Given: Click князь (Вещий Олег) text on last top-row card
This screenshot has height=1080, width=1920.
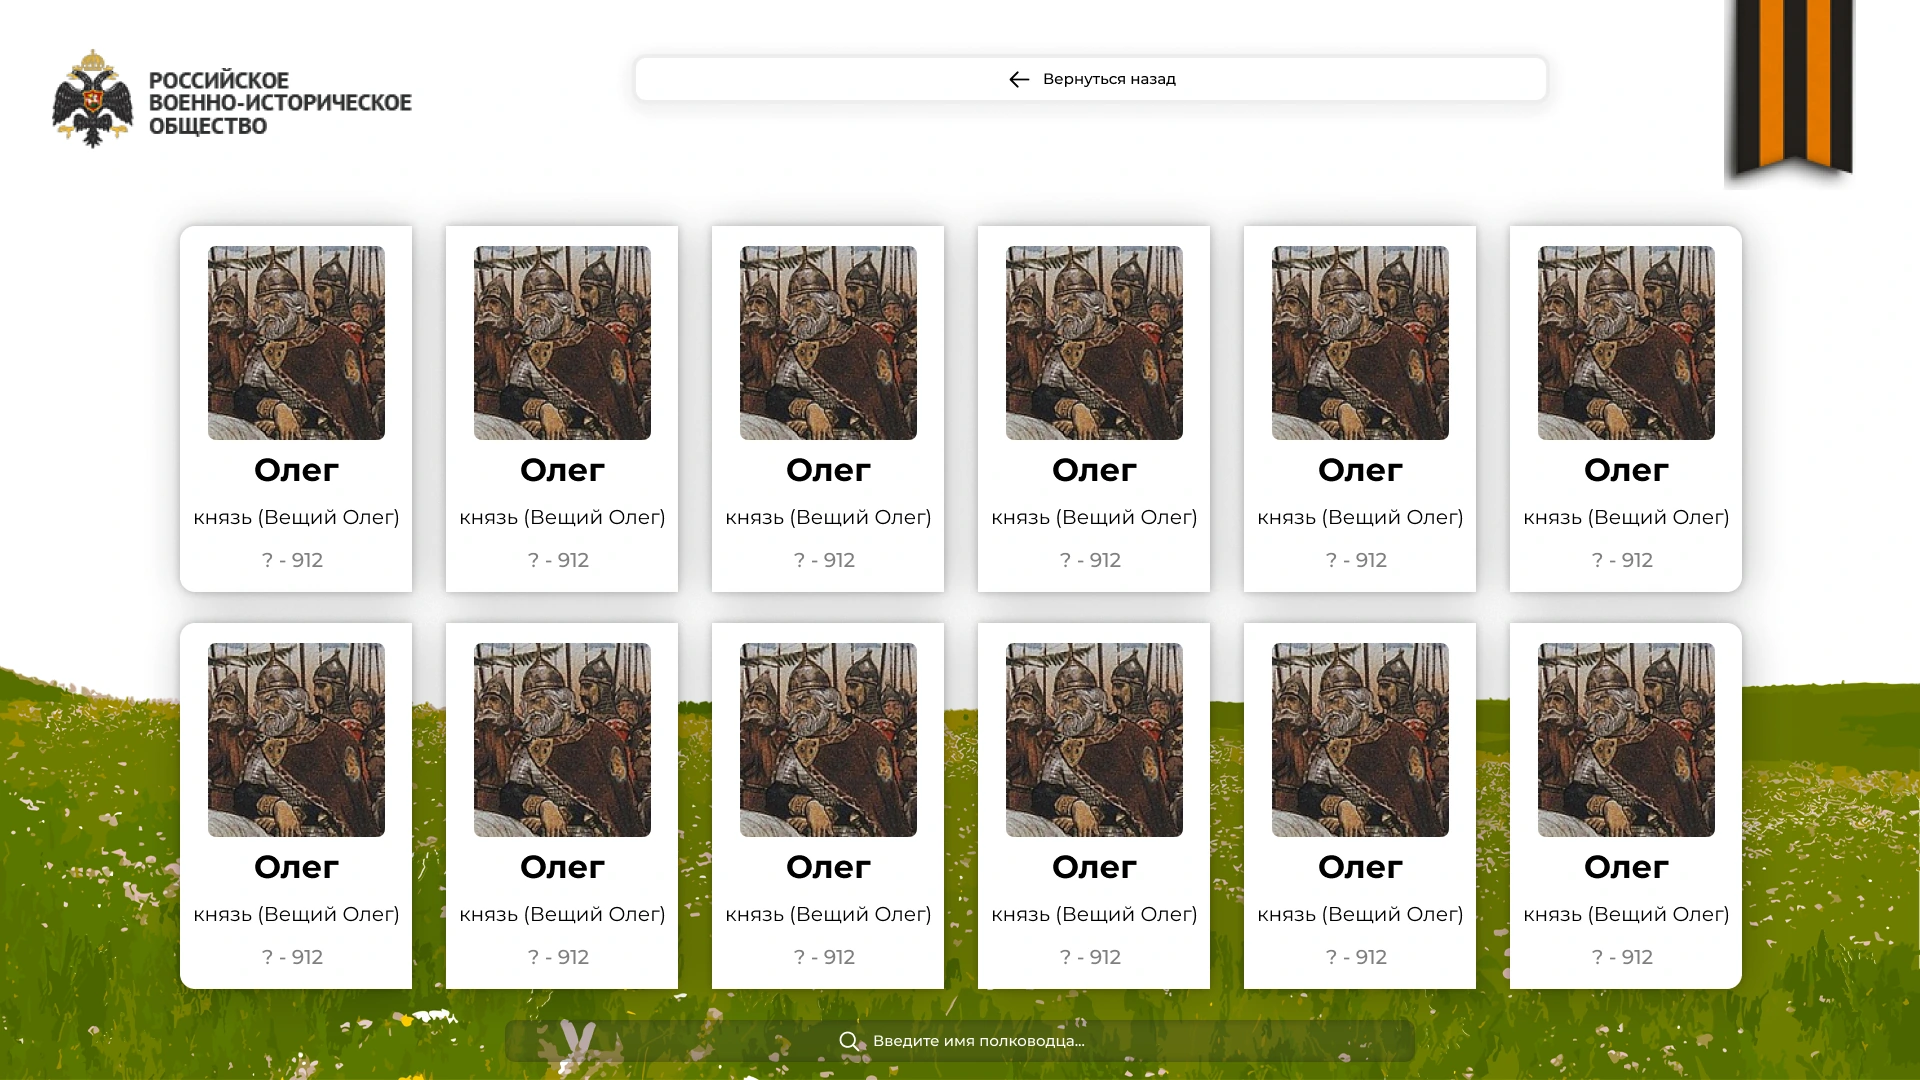Looking at the screenshot, I should click(1626, 518).
